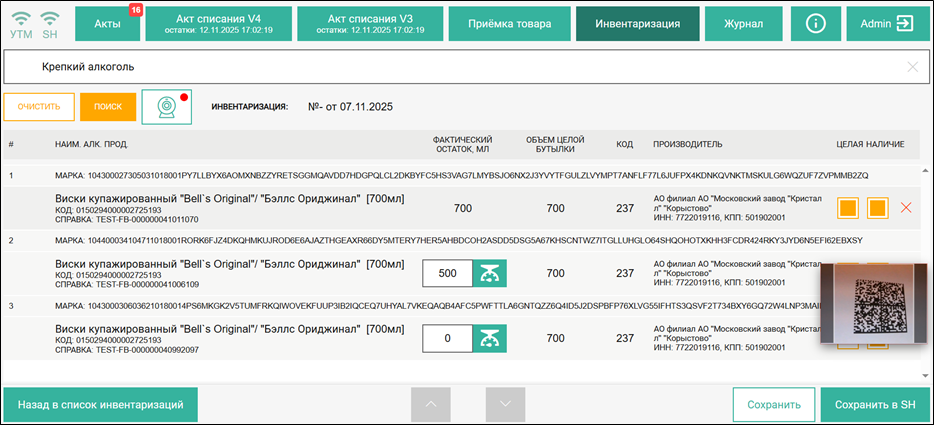Viewport: 934px width, 425px height.
Task: Open the 'Журнал' tab
Action: click(x=743, y=23)
